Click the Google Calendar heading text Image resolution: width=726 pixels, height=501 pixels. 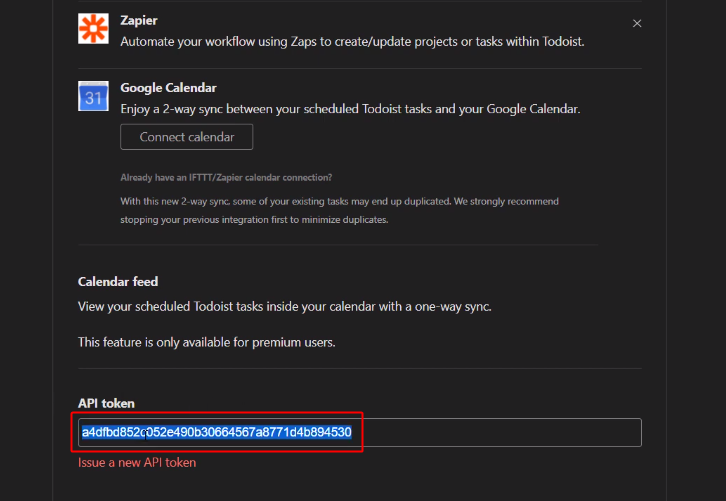[x=169, y=88]
